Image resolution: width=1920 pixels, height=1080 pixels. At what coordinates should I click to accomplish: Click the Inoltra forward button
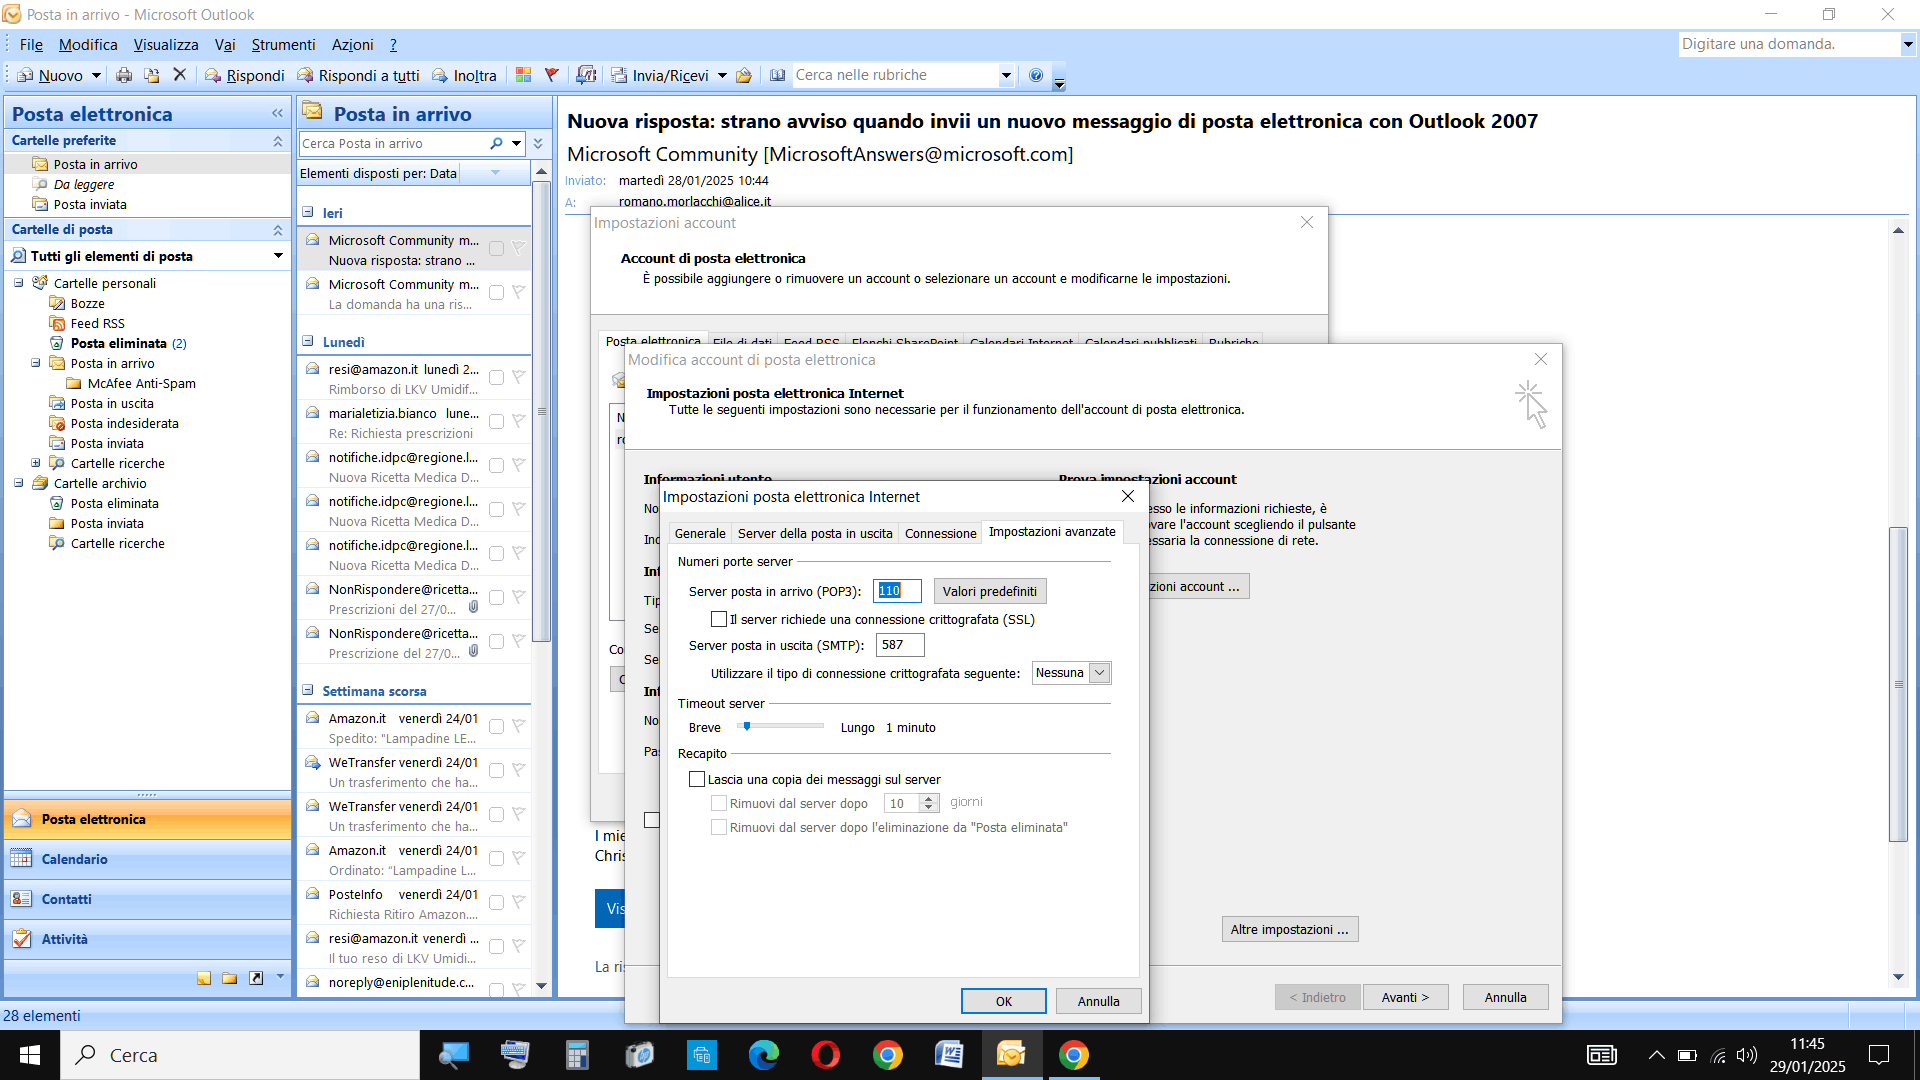pyautogui.click(x=465, y=75)
